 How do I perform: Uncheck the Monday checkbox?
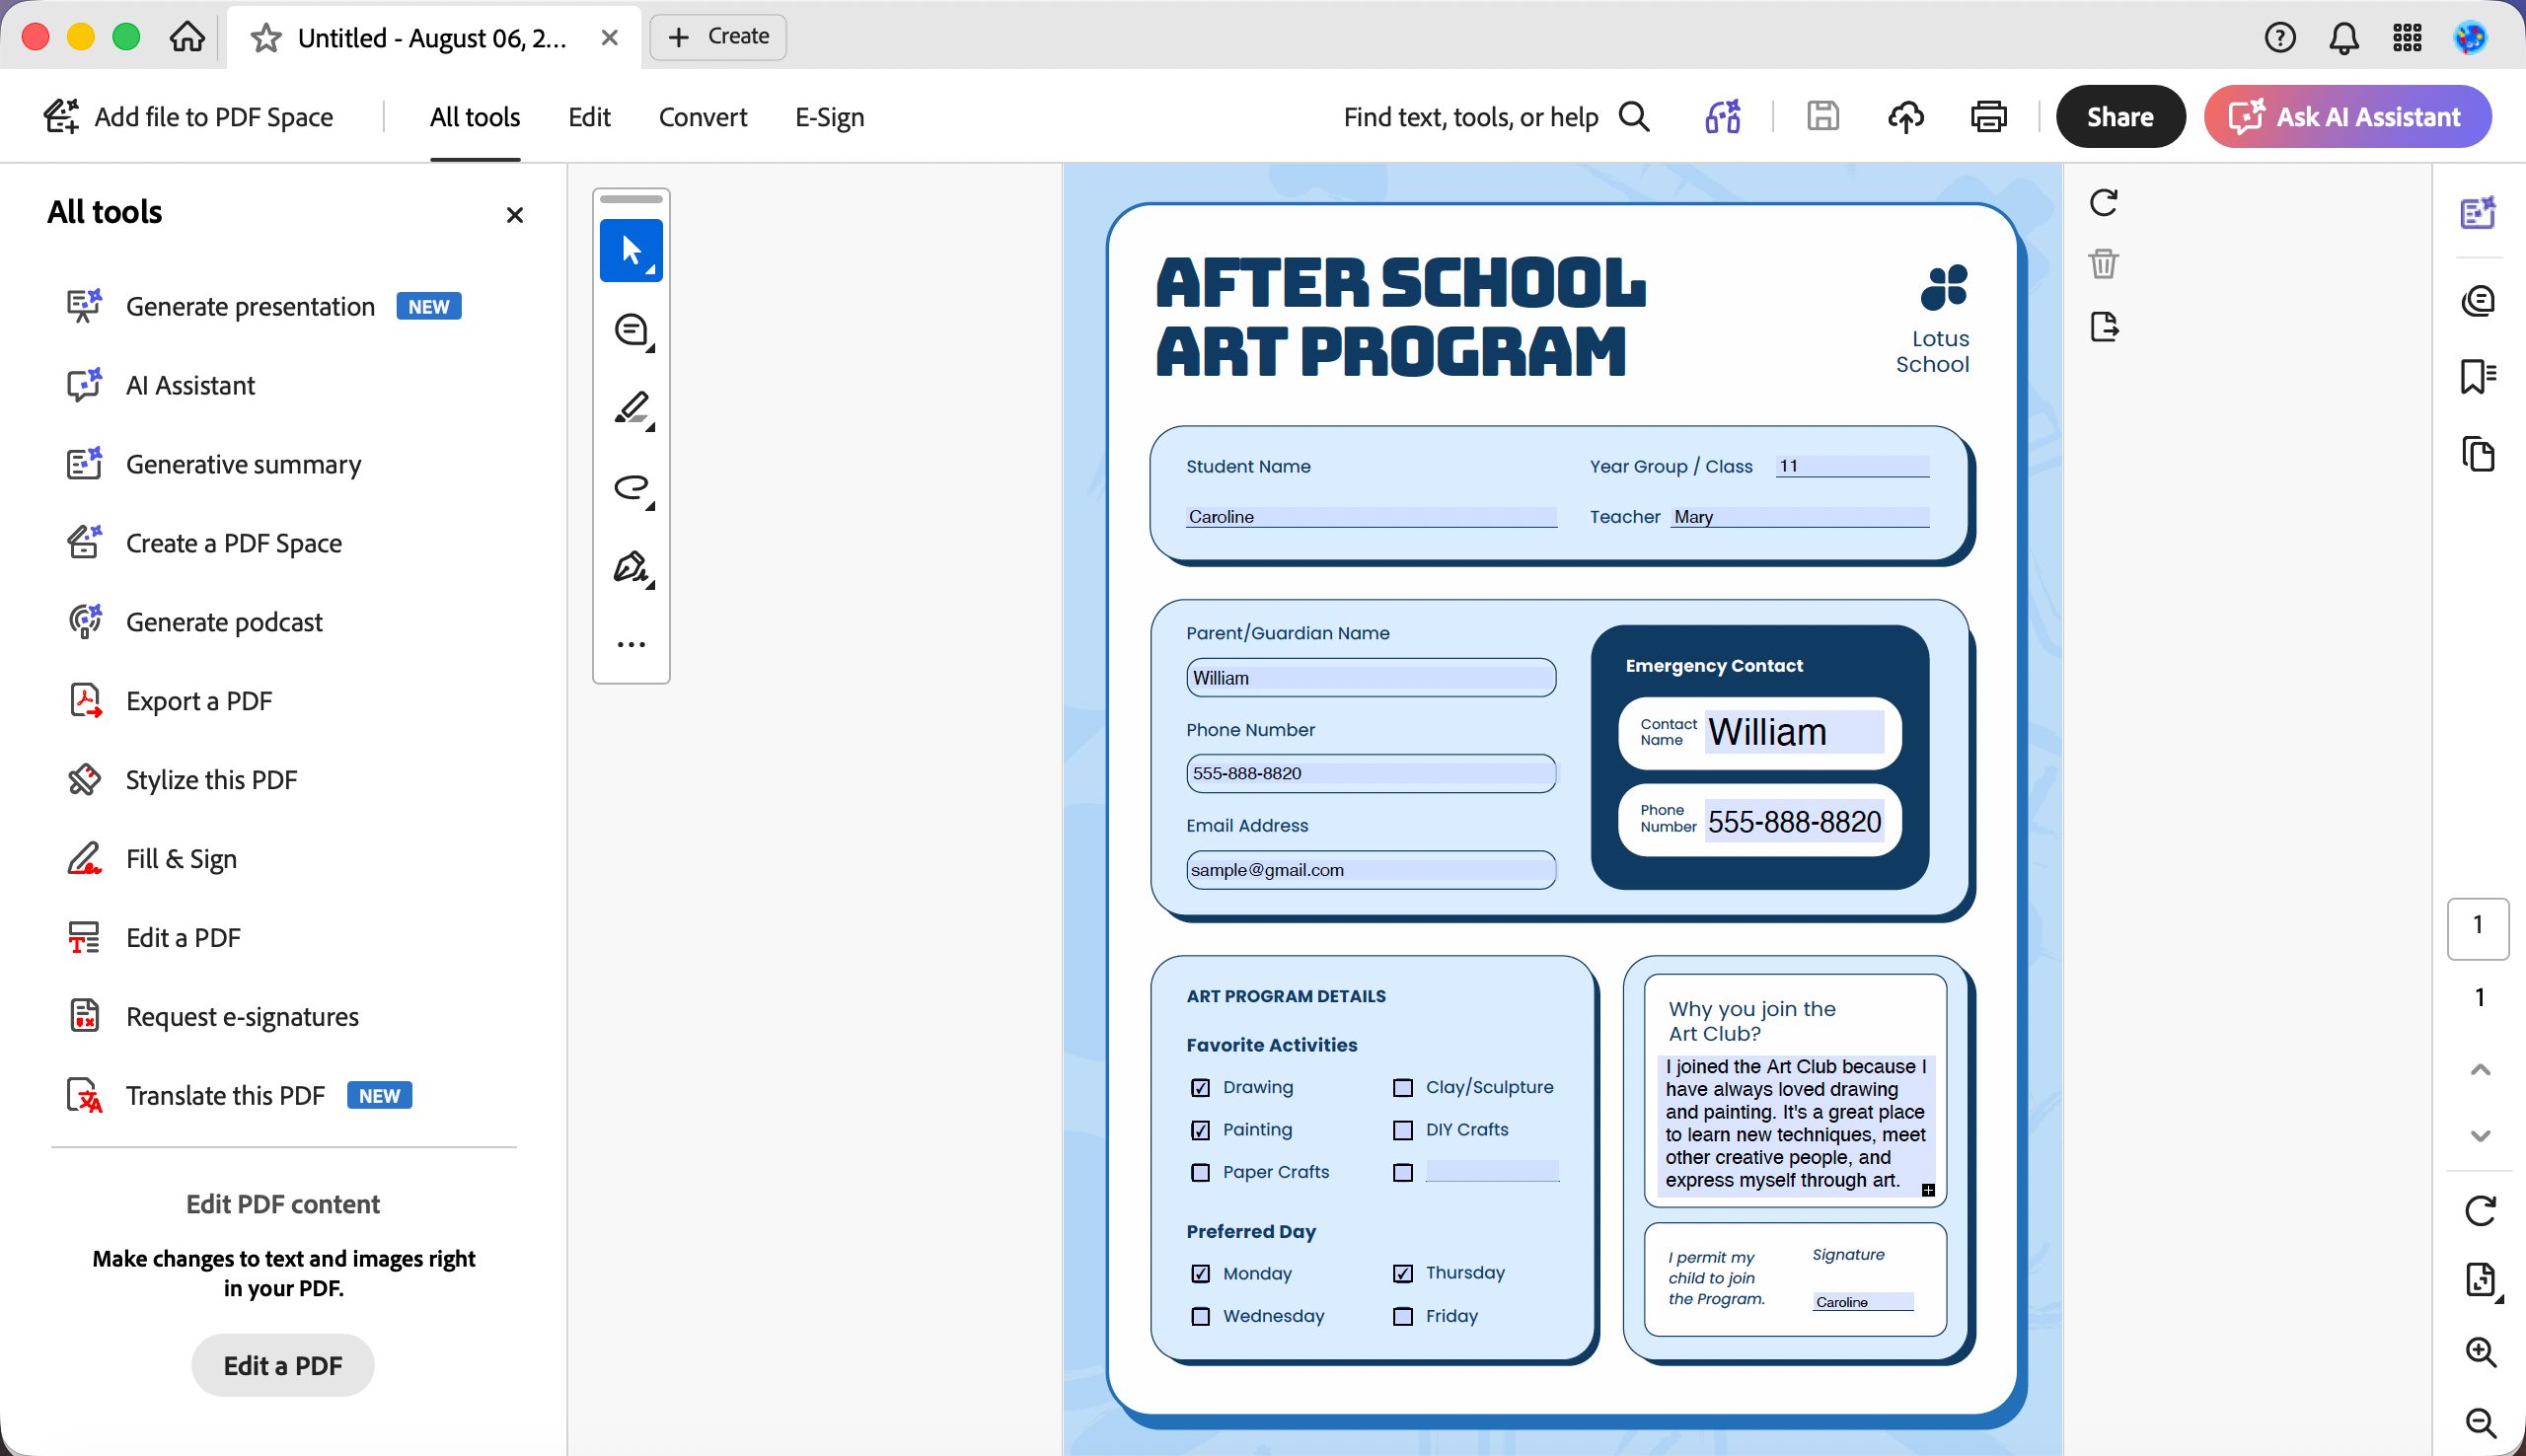tap(1200, 1273)
